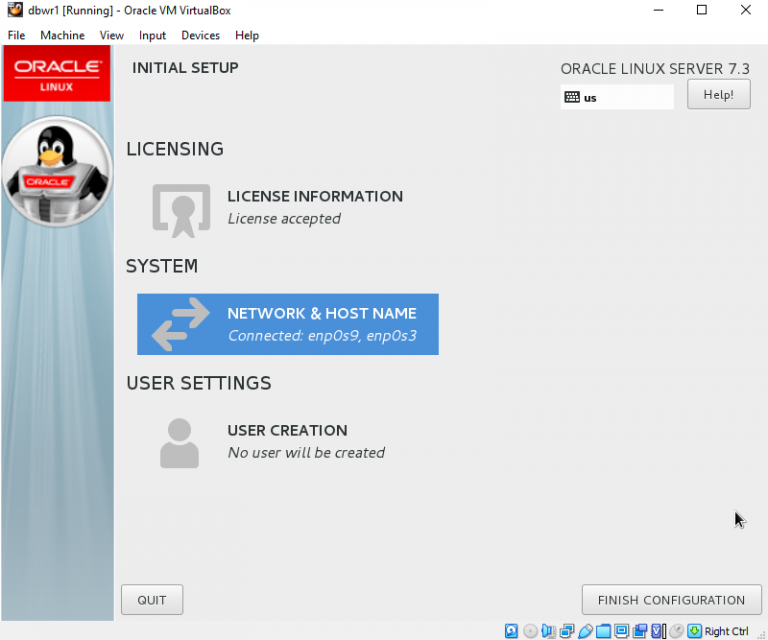The image size is (768, 640).
Task: Click the display status bar icon
Action: click(621, 631)
